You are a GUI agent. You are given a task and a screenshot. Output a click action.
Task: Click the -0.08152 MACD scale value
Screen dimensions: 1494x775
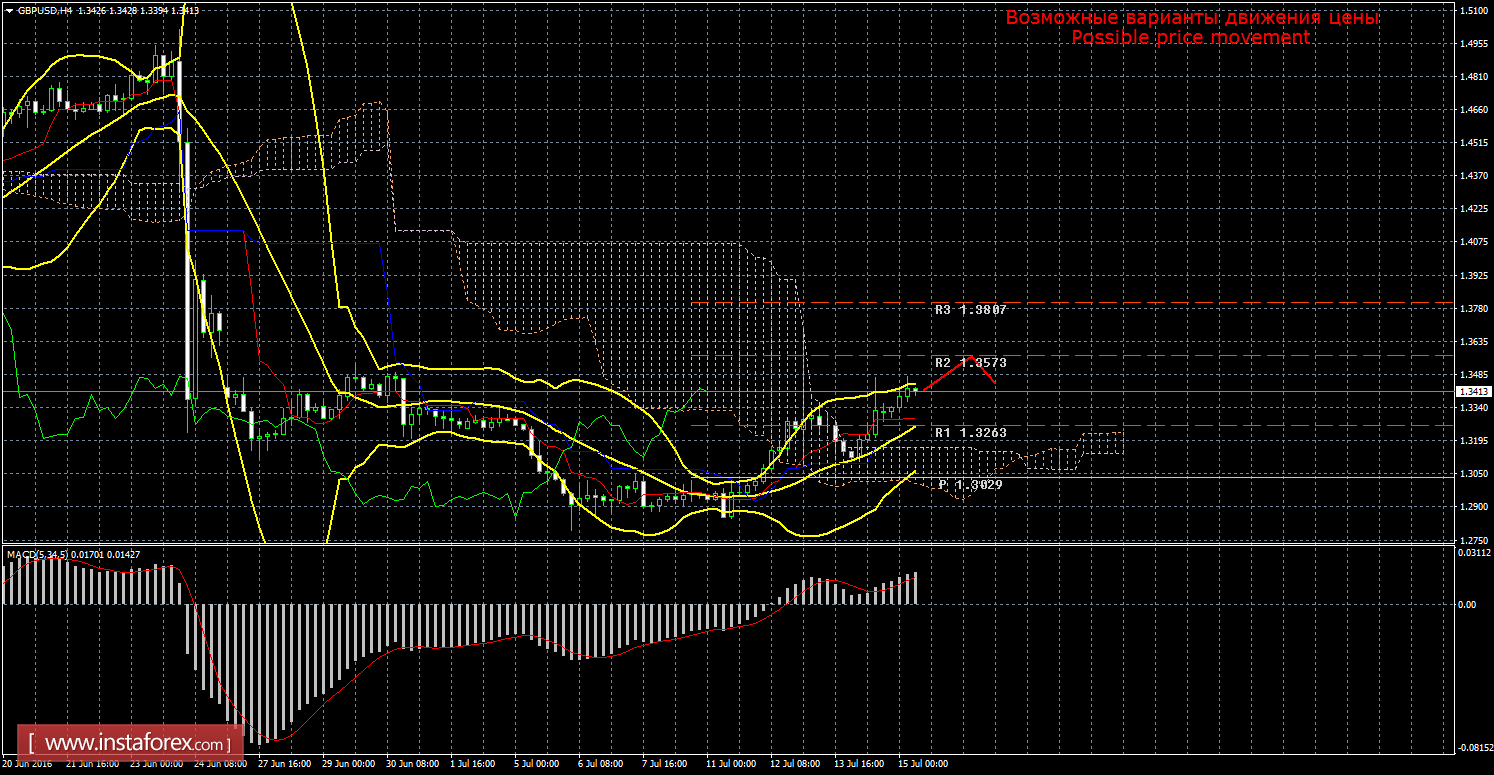click(x=1474, y=747)
